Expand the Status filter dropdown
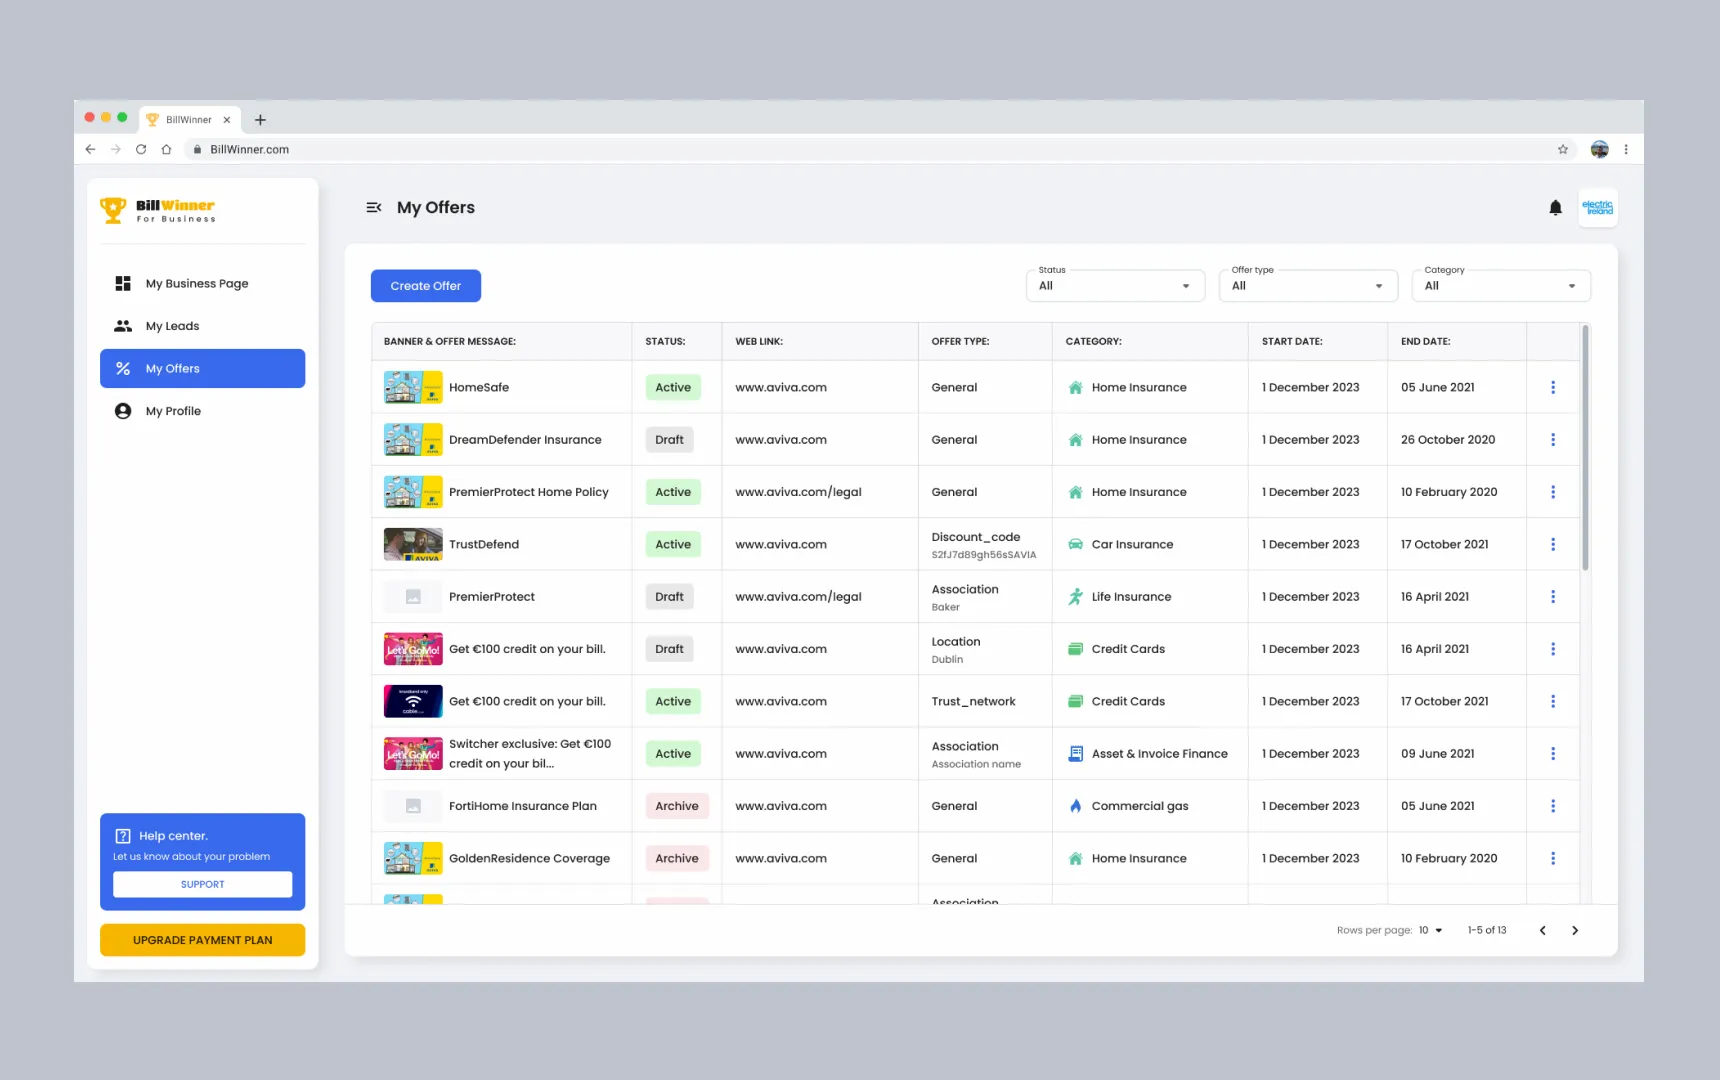The image size is (1720, 1080). 1114,286
